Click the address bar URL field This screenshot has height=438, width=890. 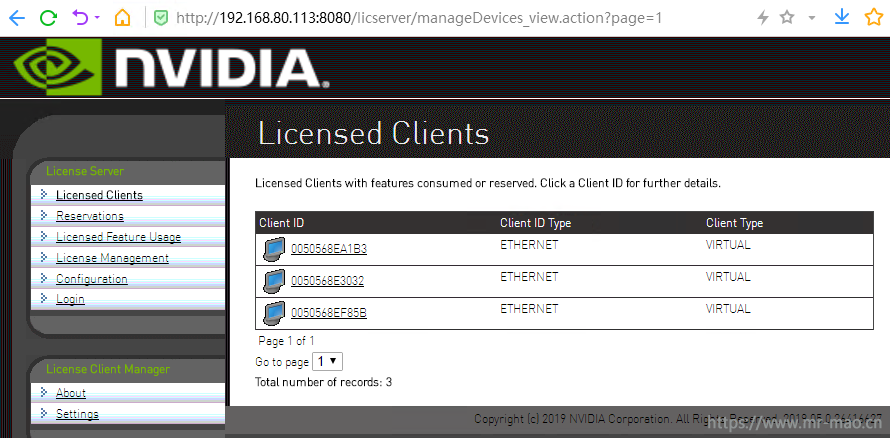coord(419,18)
